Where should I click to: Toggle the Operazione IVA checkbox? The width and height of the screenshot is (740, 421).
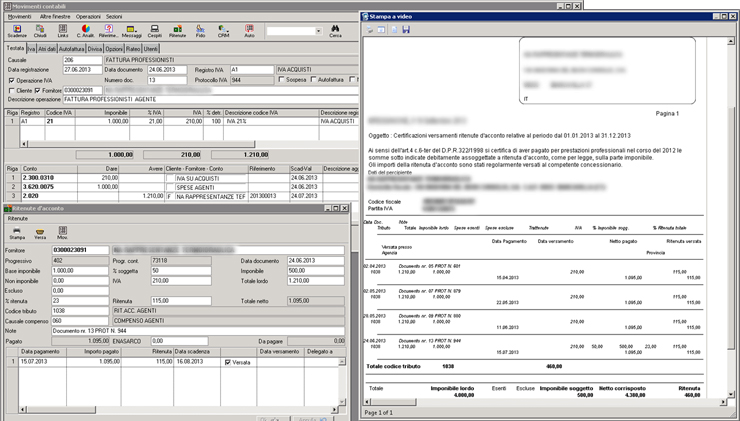pos(12,80)
